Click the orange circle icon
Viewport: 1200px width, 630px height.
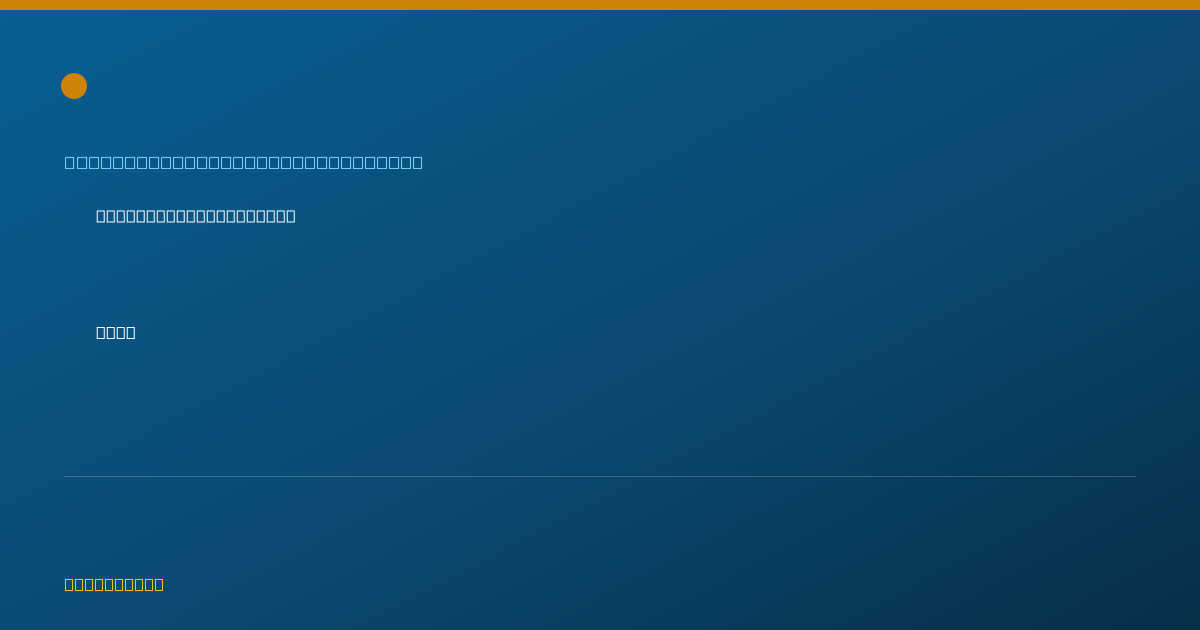point(74,86)
